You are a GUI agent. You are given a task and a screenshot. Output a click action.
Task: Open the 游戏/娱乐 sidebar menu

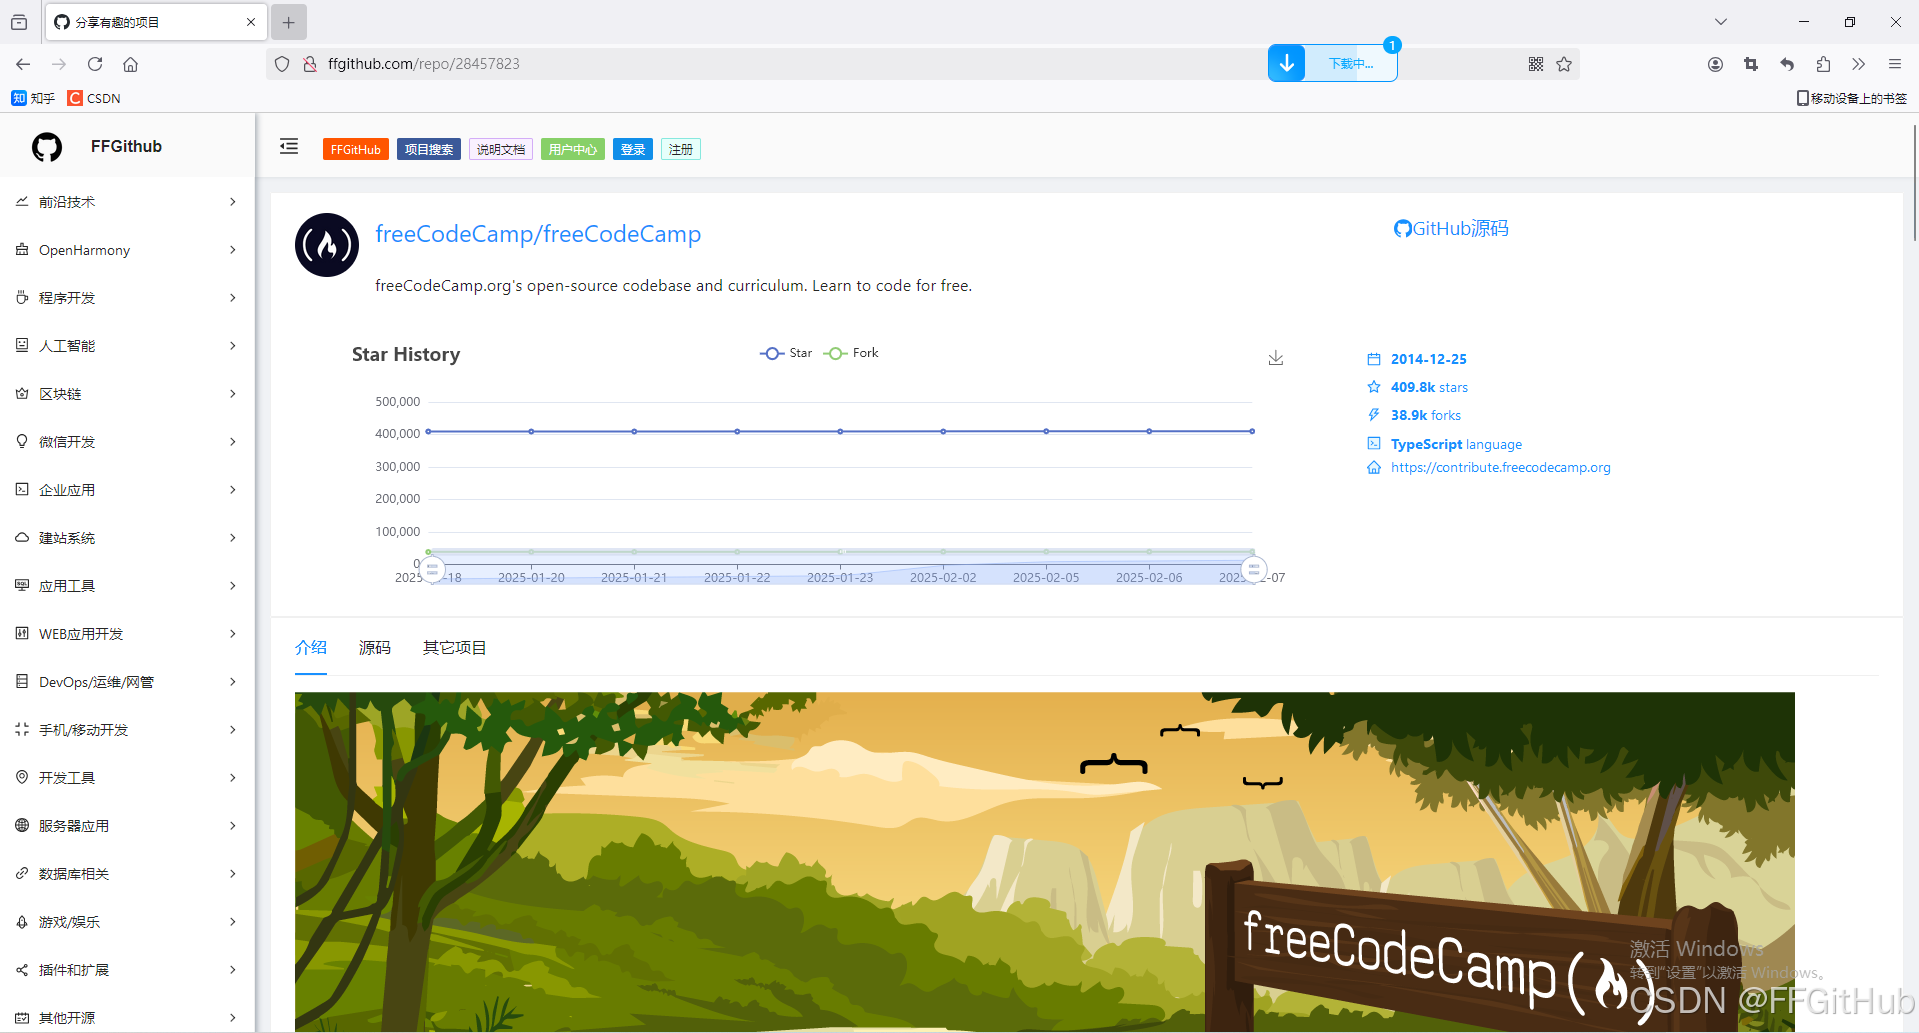click(127, 922)
